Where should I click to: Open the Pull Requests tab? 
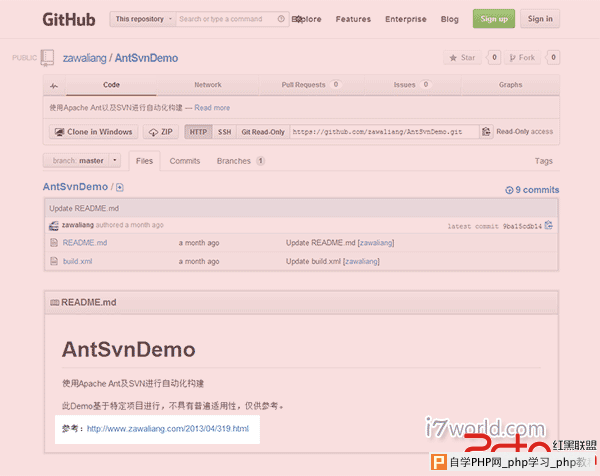tap(311, 85)
